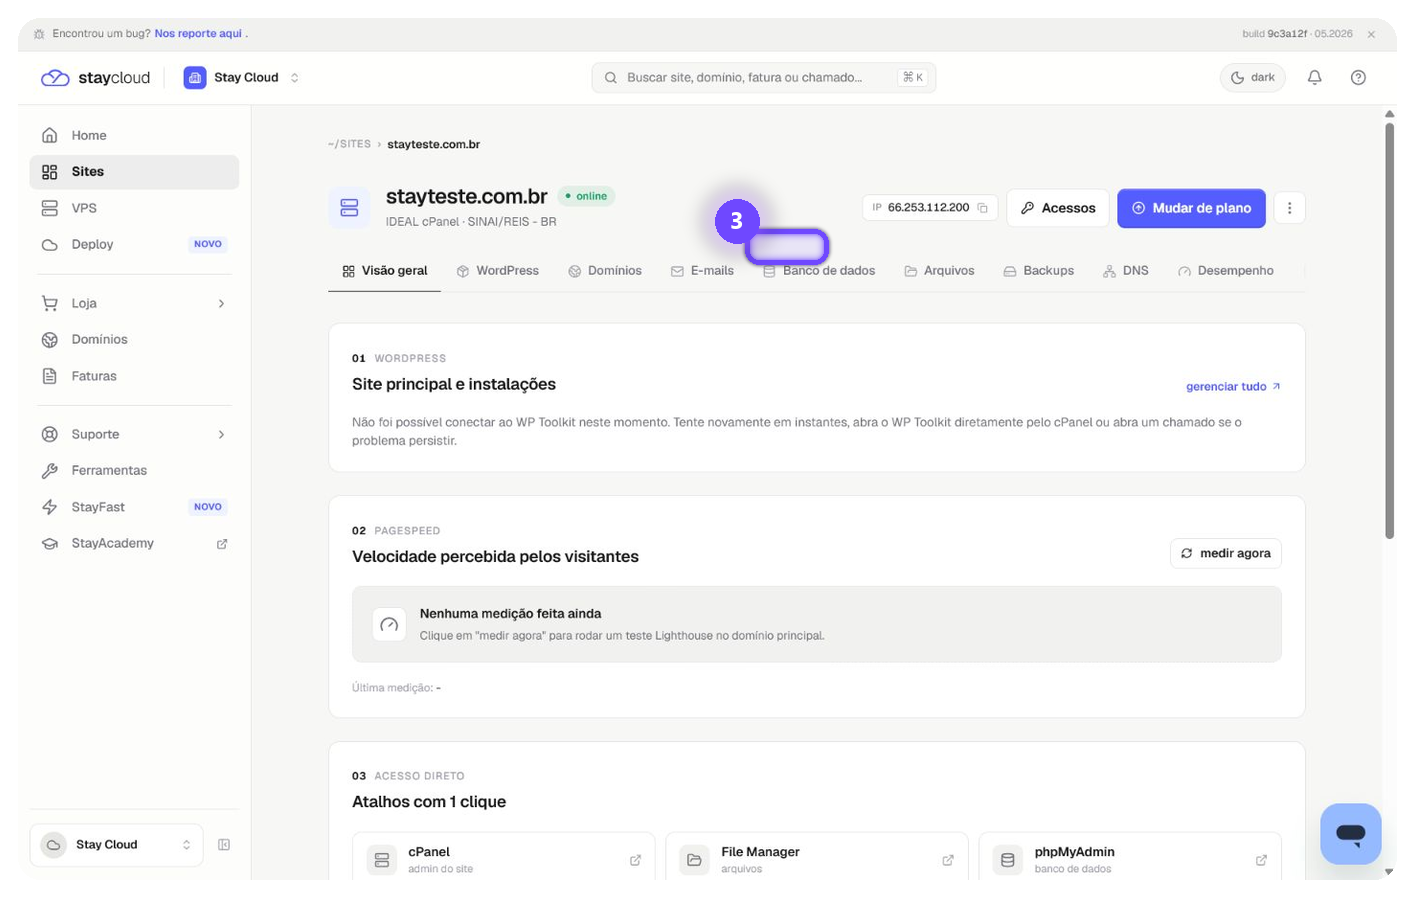Select Sites in sidebar
Screen dimensions: 1415x898
coord(134,172)
